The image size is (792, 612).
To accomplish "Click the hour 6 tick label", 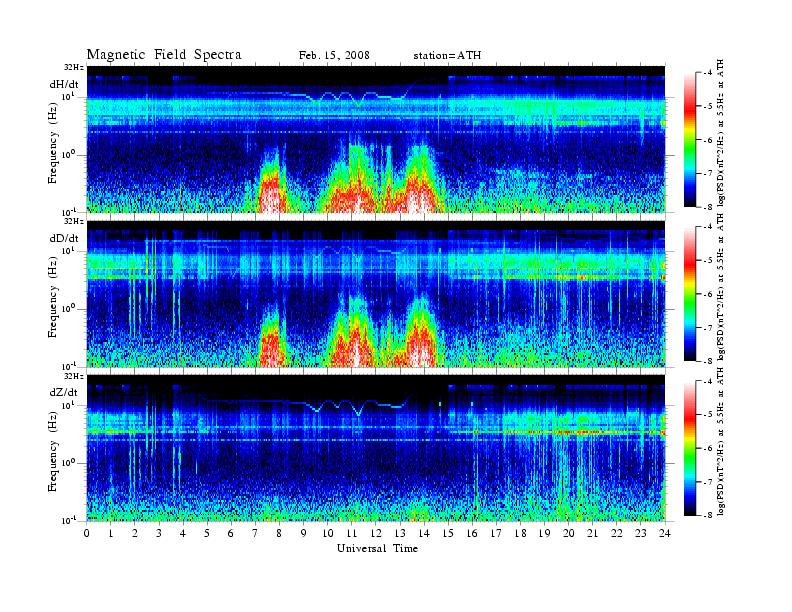I will pyautogui.click(x=231, y=534).
